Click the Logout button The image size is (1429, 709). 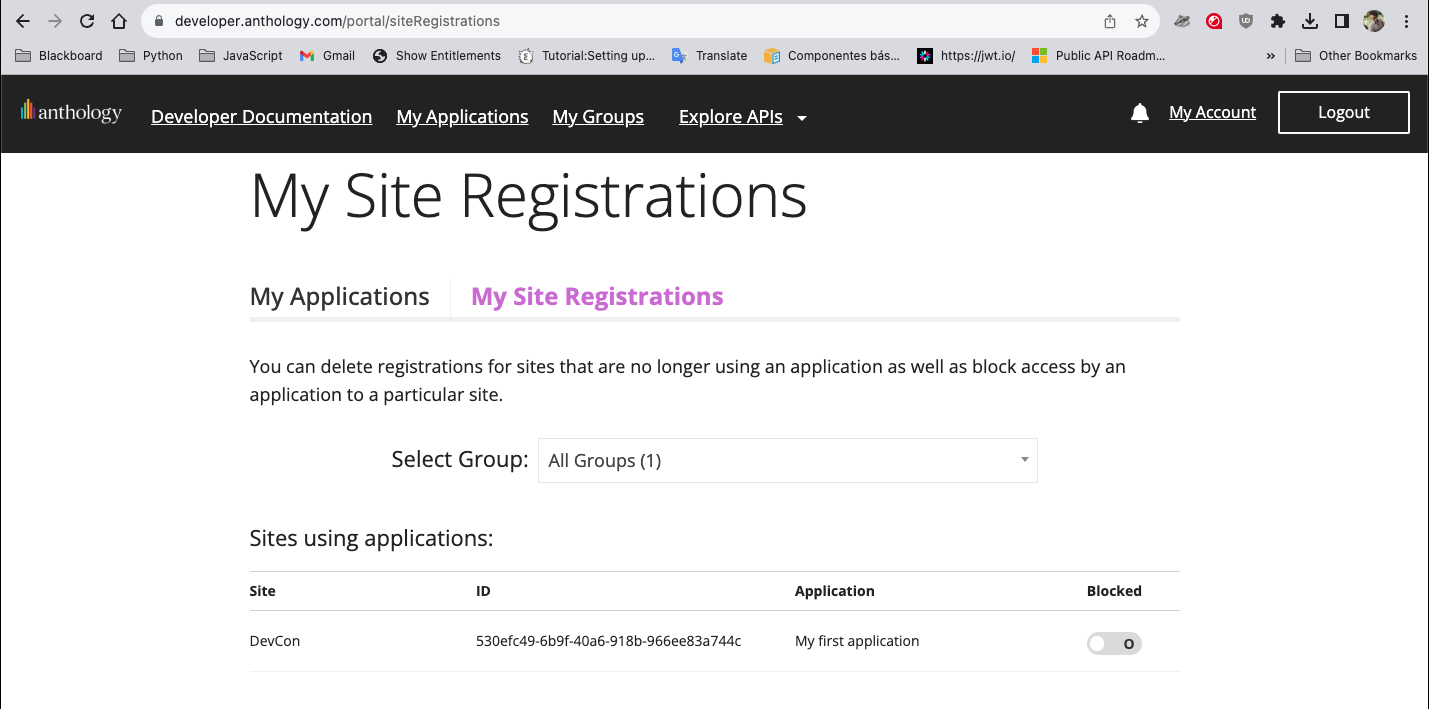point(1344,112)
